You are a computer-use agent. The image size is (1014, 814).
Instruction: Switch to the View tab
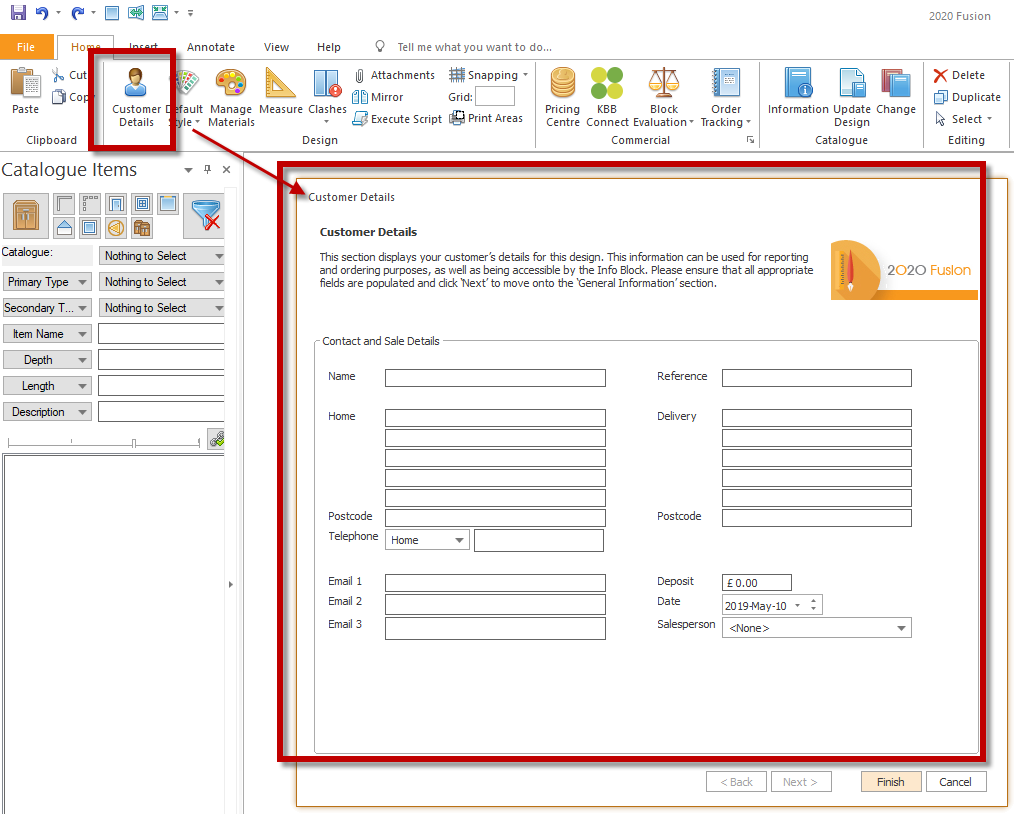276,47
